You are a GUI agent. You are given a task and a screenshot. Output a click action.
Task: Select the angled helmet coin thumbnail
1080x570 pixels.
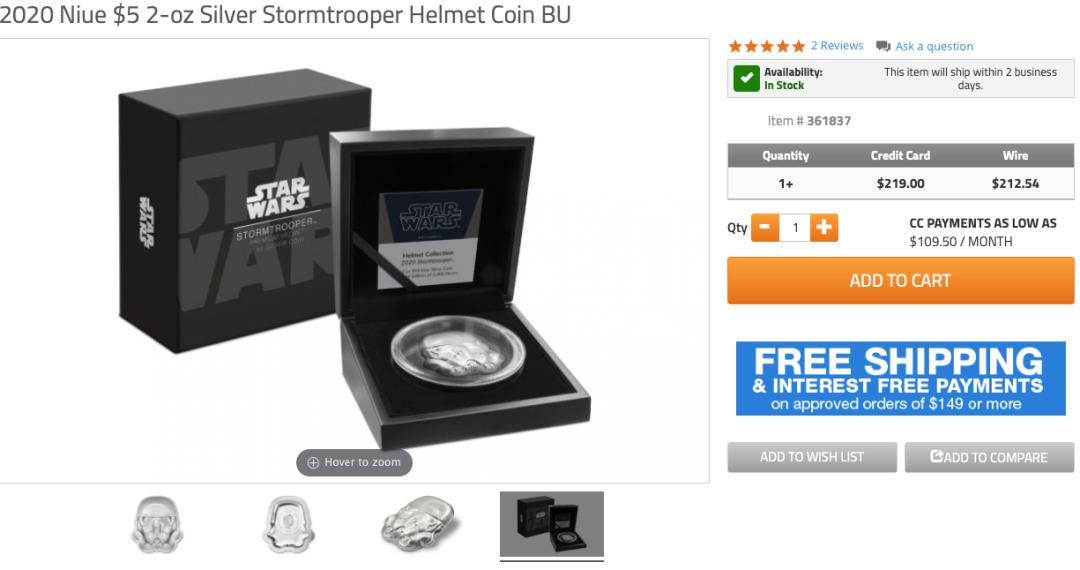[x=420, y=526]
